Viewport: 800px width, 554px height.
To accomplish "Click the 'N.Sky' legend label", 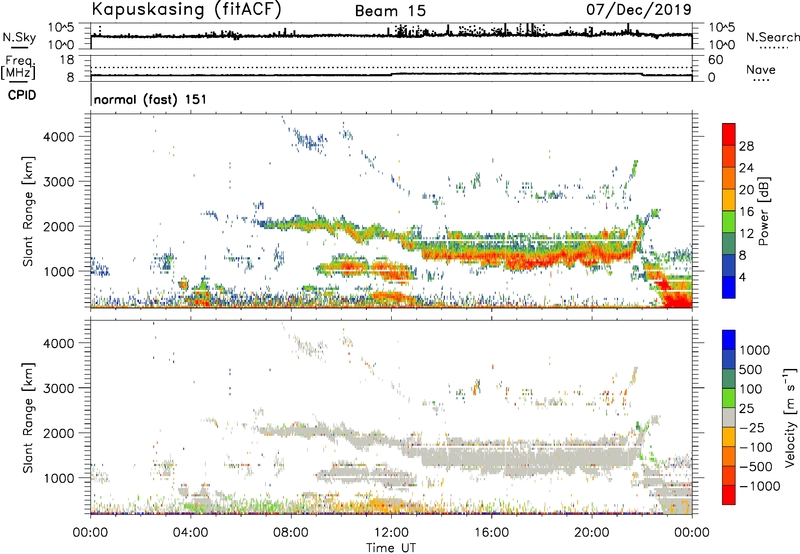I will tap(19, 37).
